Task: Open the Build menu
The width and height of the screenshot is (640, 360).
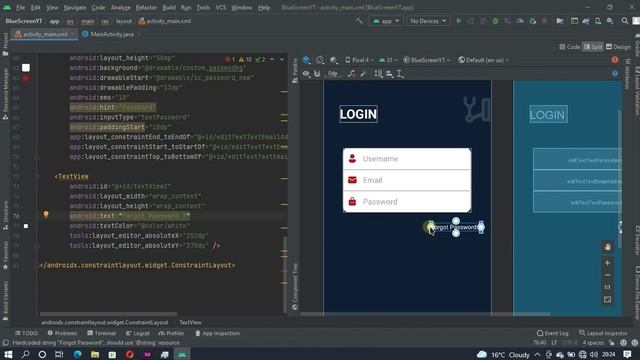Action: tap(169, 7)
